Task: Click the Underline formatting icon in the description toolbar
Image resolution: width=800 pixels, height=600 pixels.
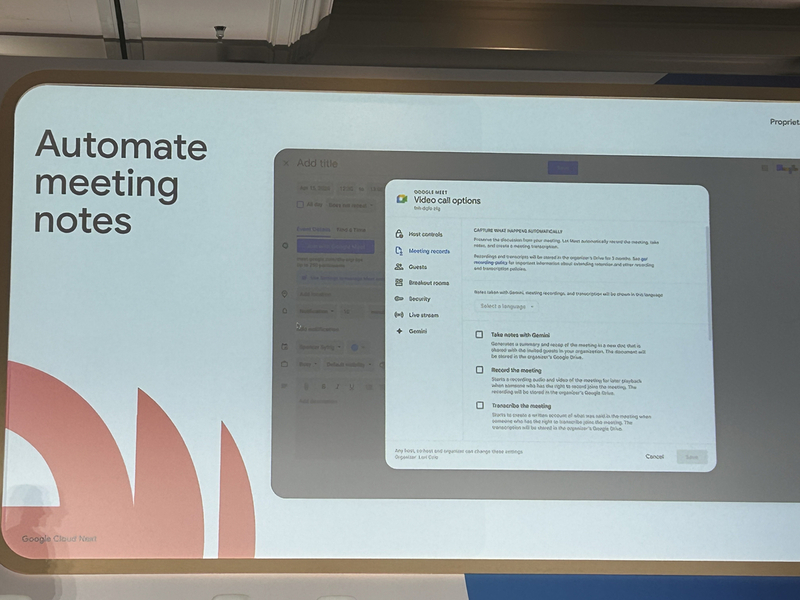Action: point(352,387)
